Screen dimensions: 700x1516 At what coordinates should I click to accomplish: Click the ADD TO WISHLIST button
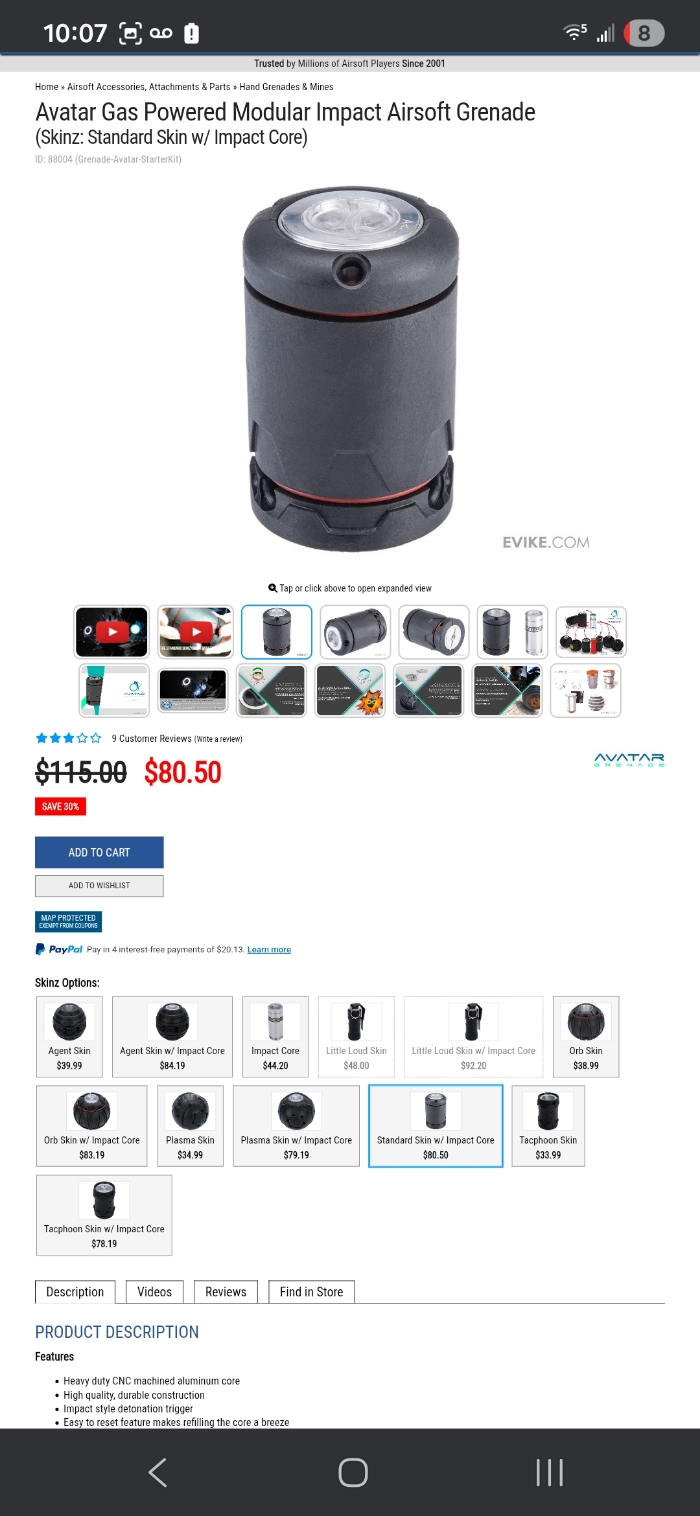point(99,885)
